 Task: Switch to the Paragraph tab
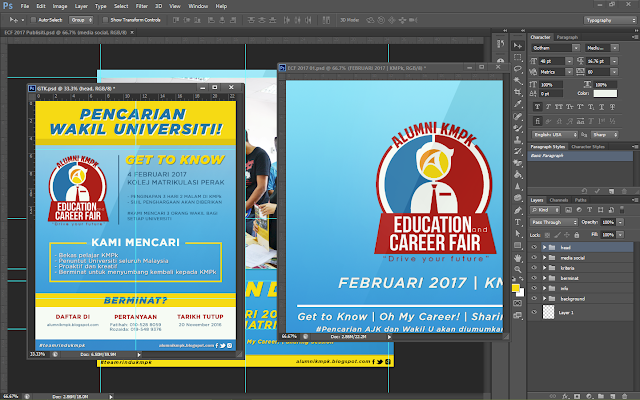[567, 37]
